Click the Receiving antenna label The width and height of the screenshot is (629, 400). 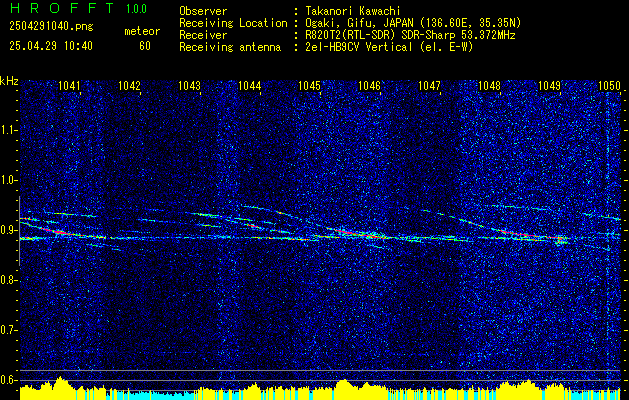click(230, 47)
